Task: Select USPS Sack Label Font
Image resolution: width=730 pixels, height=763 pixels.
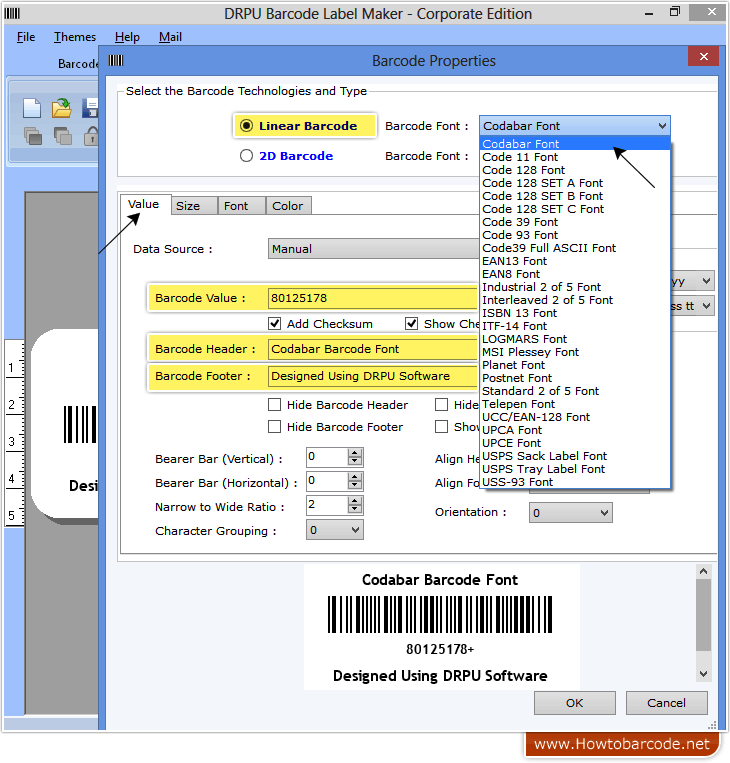Action: (575, 456)
